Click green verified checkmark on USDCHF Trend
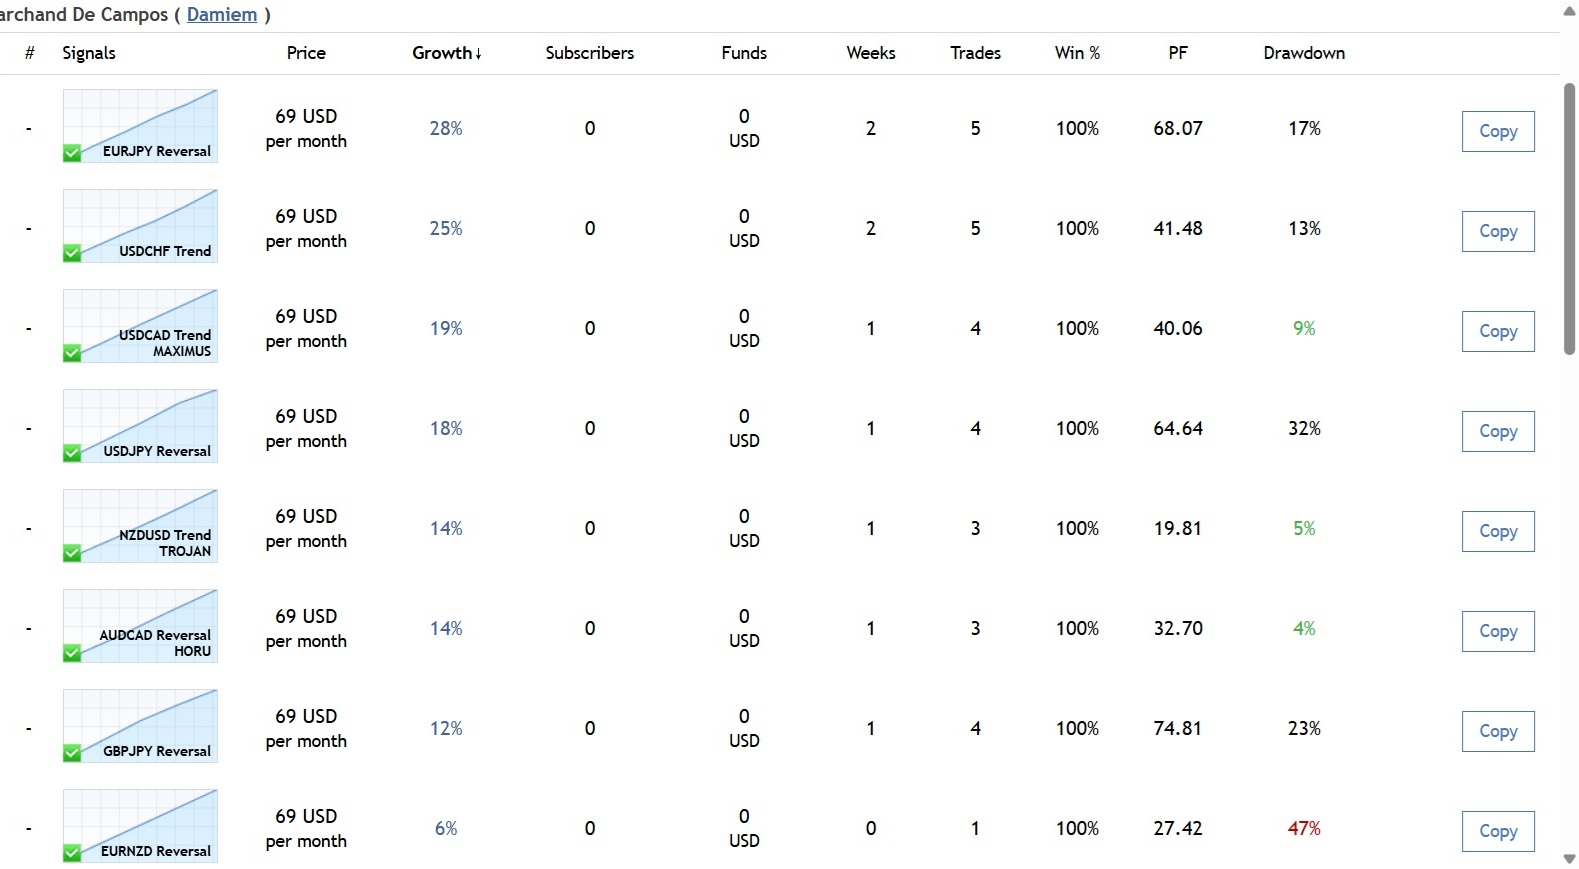The height and width of the screenshot is (869, 1579). click(x=72, y=253)
